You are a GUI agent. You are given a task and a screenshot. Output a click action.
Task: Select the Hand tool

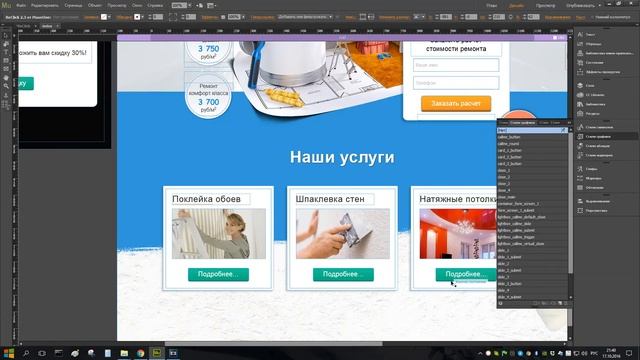6,78
